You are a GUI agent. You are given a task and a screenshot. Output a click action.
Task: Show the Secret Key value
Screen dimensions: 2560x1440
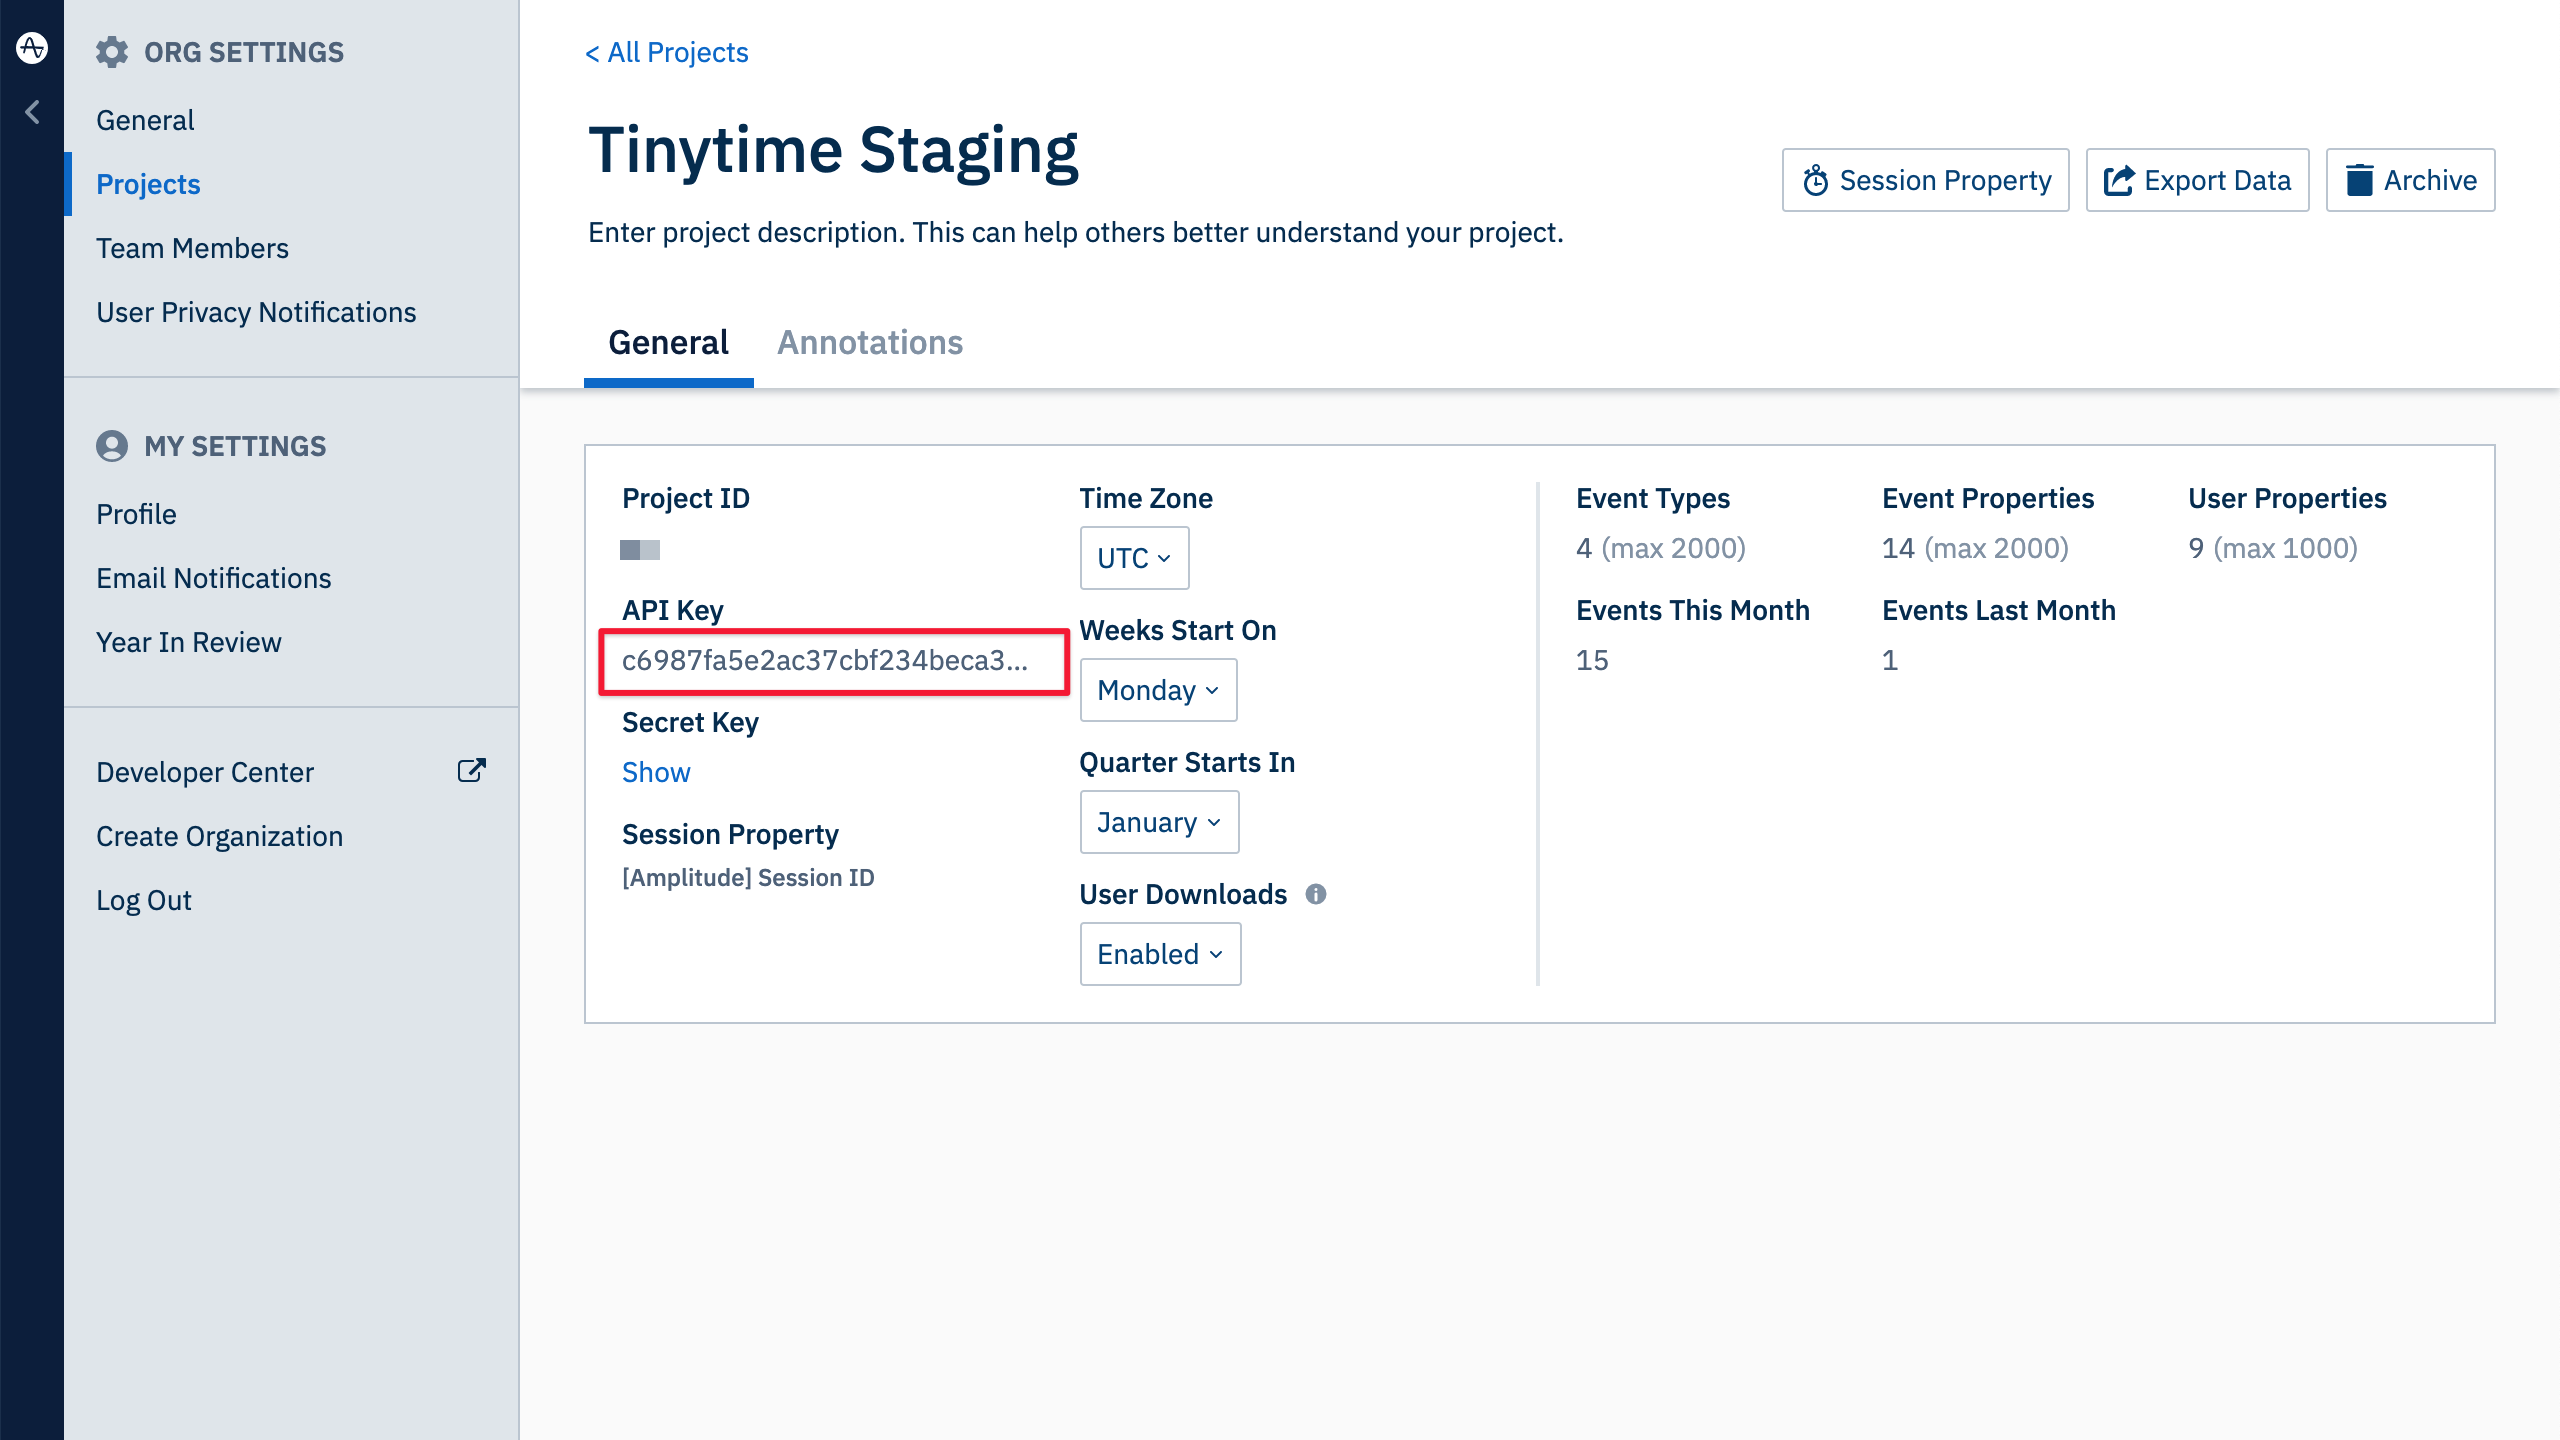pos(658,770)
